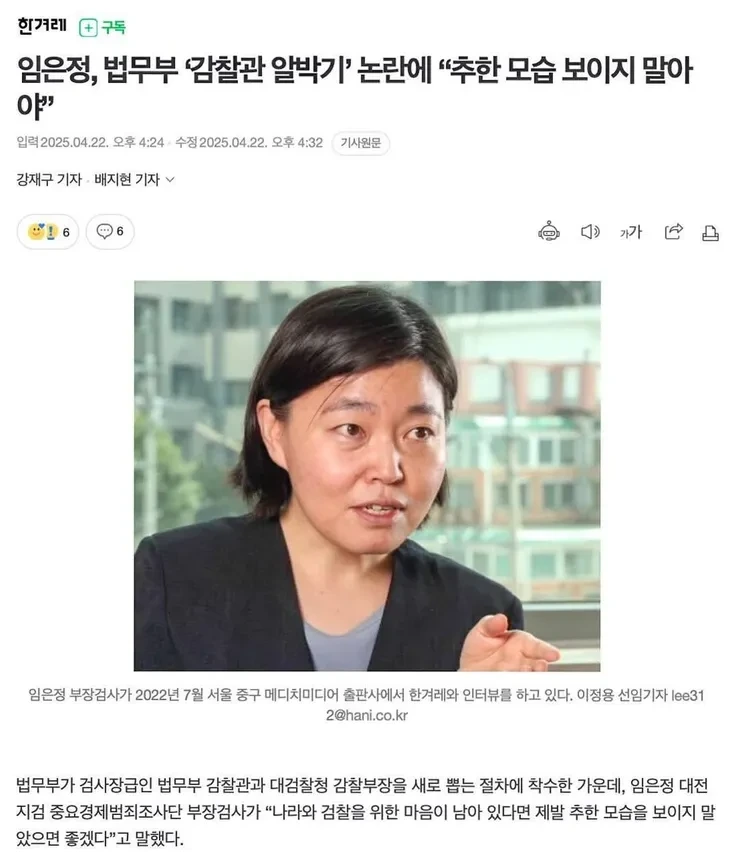Click the AI summary robot icon
This screenshot has height=865, width=740.
(549, 232)
